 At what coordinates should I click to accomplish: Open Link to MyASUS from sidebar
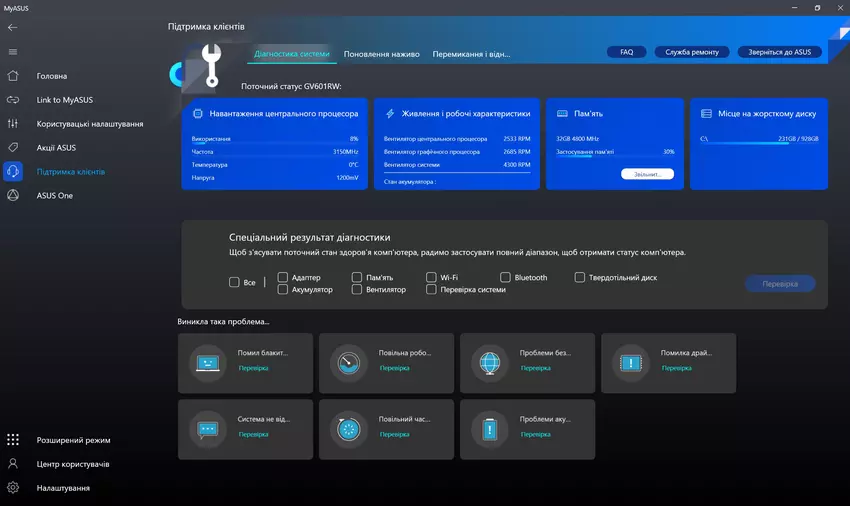click(x=13, y=100)
